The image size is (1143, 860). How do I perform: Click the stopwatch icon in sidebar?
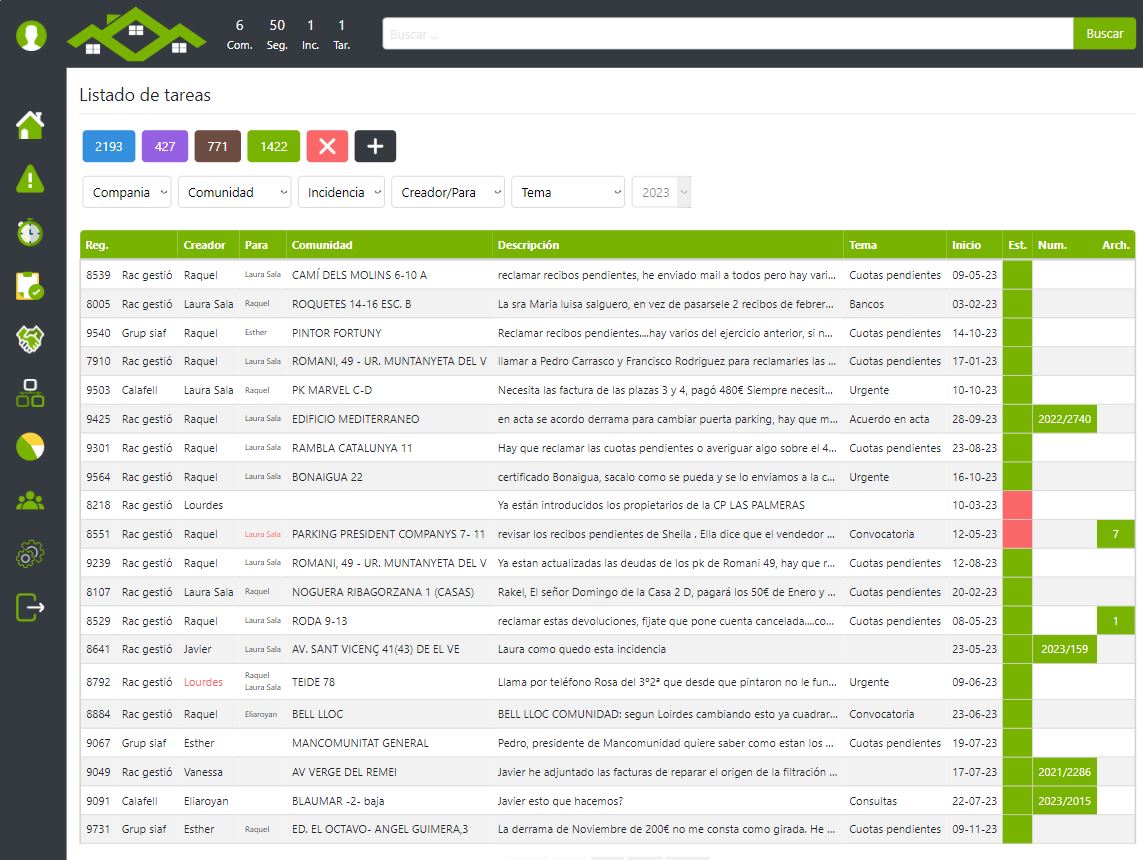point(30,232)
